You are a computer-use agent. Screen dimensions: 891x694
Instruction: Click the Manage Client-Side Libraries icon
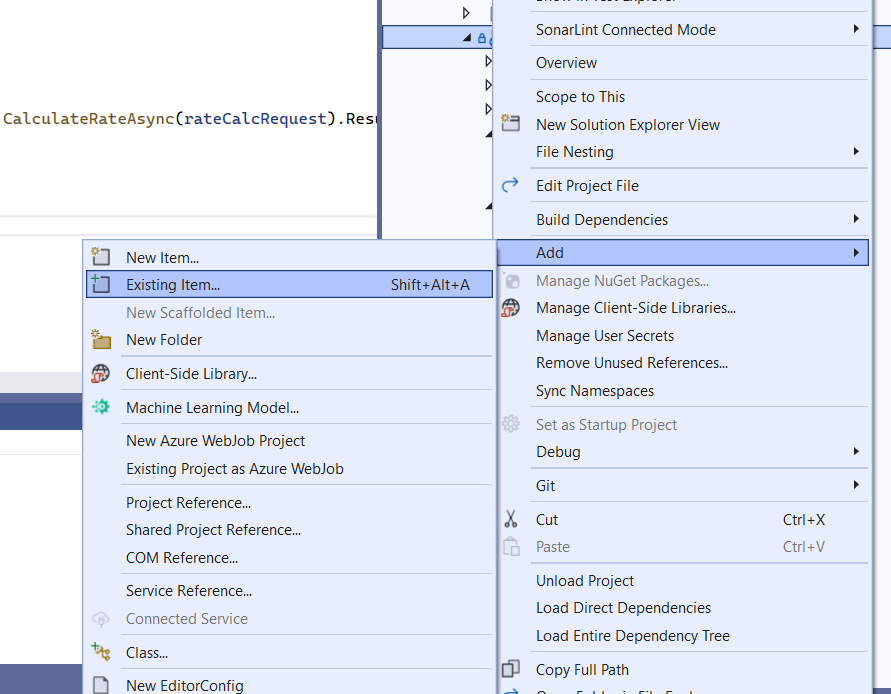[x=510, y=307]
